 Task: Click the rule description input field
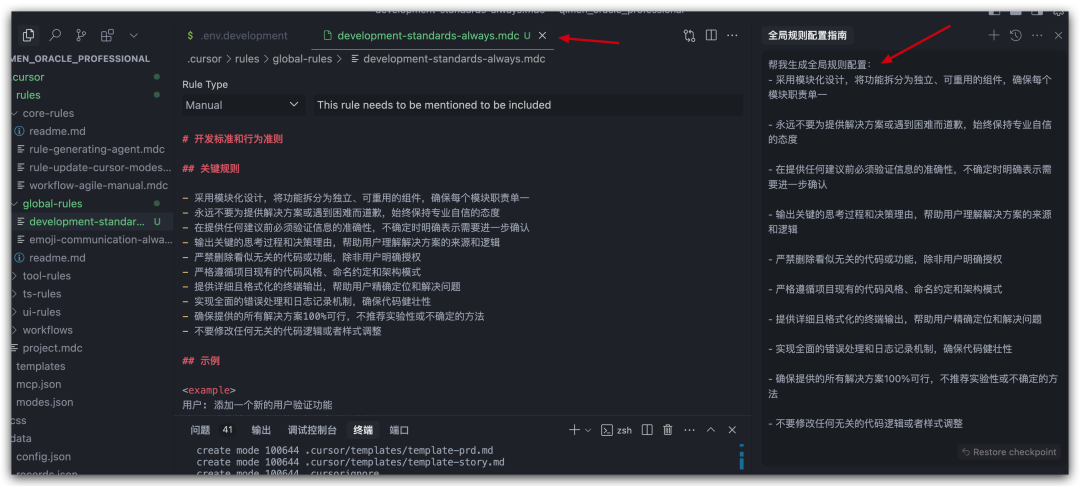tap(528, 105)
